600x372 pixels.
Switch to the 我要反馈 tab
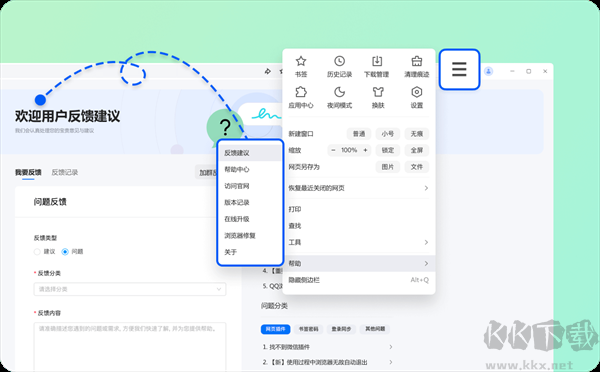[28, 172]
